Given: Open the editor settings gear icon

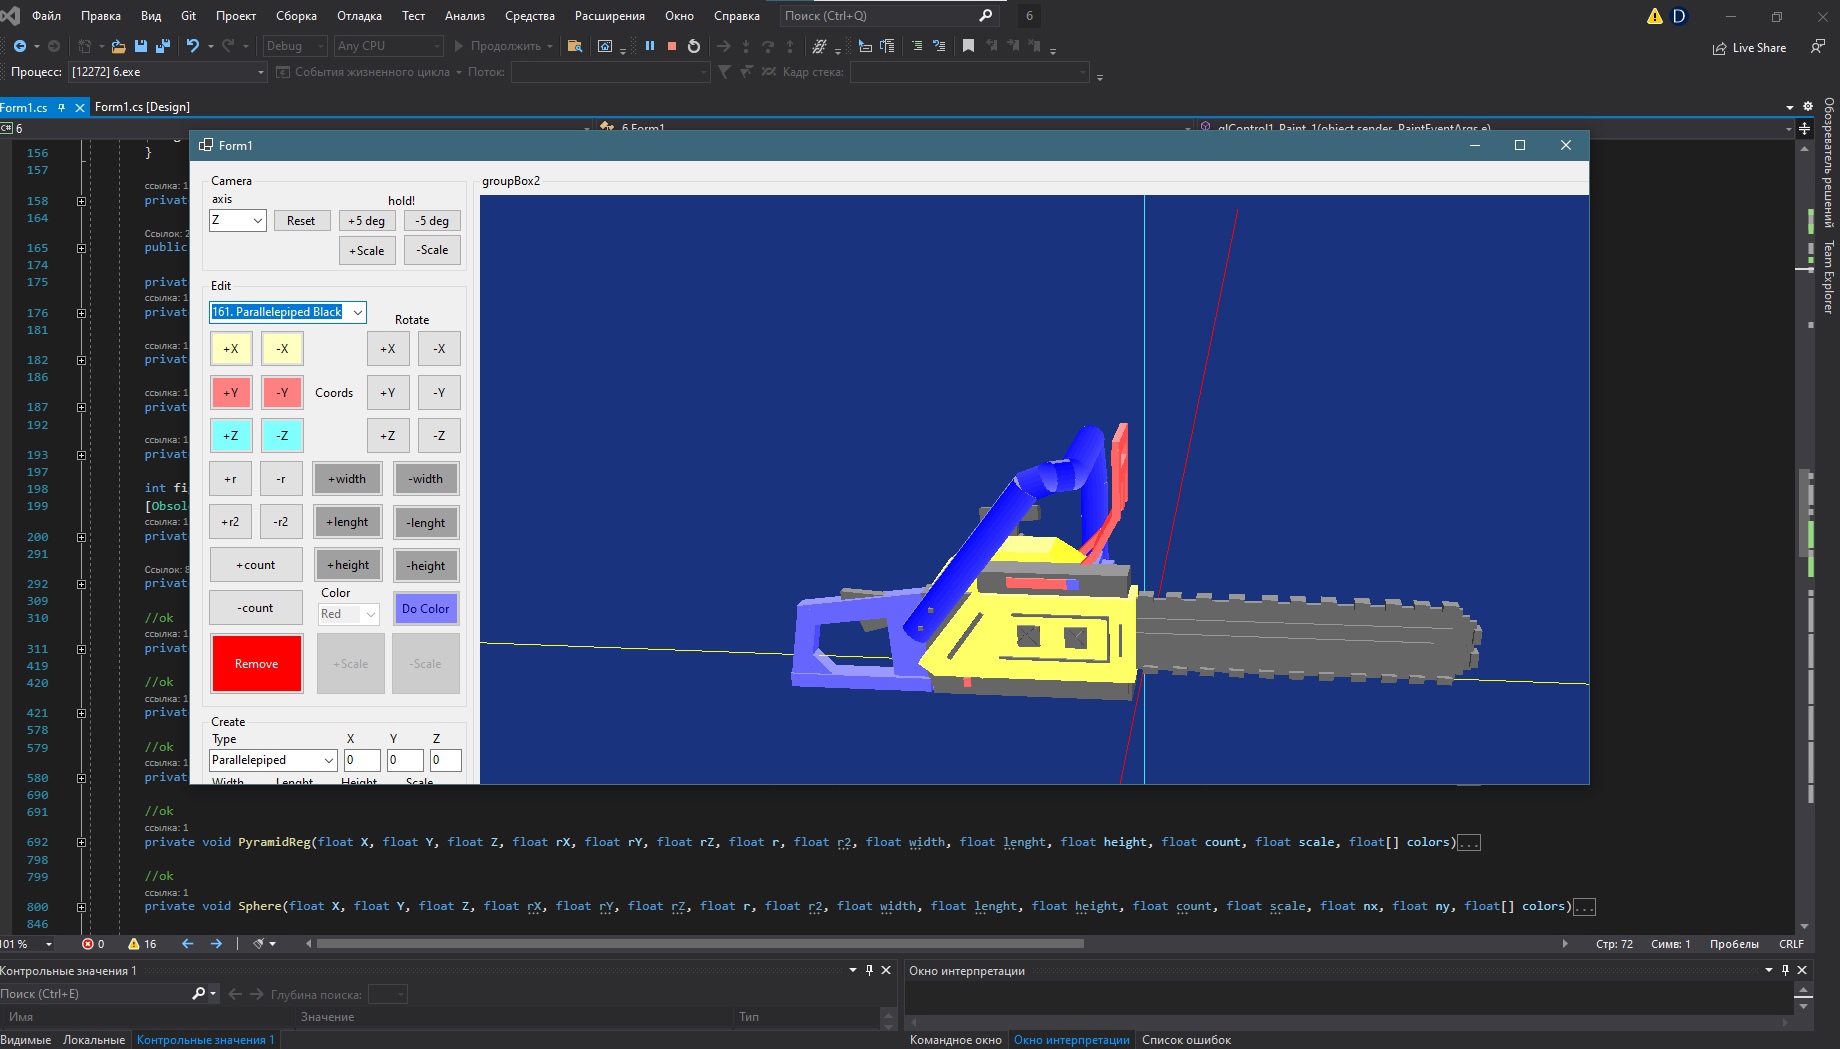Looking at the screenshot, I should click(1808, 106).
